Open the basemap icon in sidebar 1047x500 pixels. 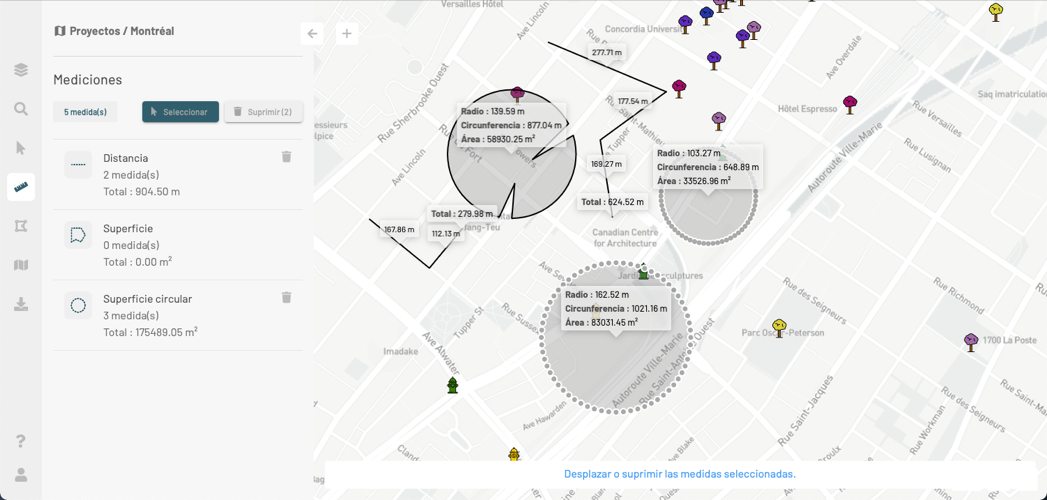21,265
